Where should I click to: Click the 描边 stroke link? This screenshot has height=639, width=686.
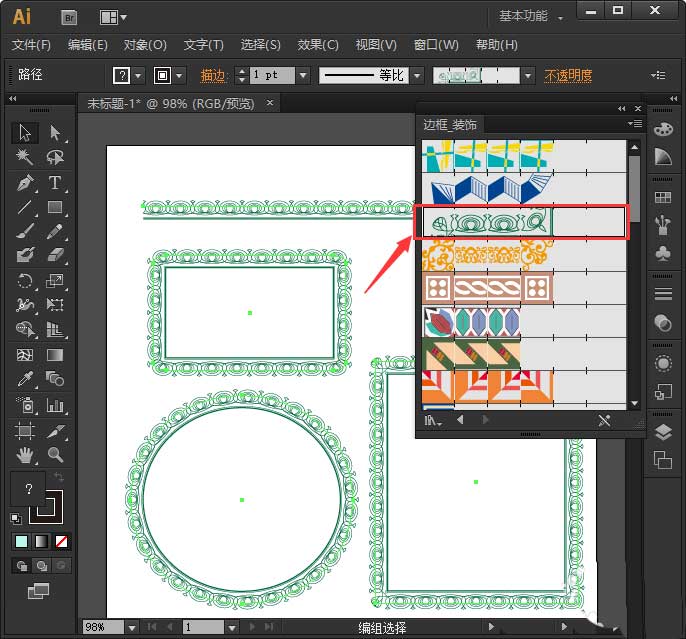[x=212, y=76]
